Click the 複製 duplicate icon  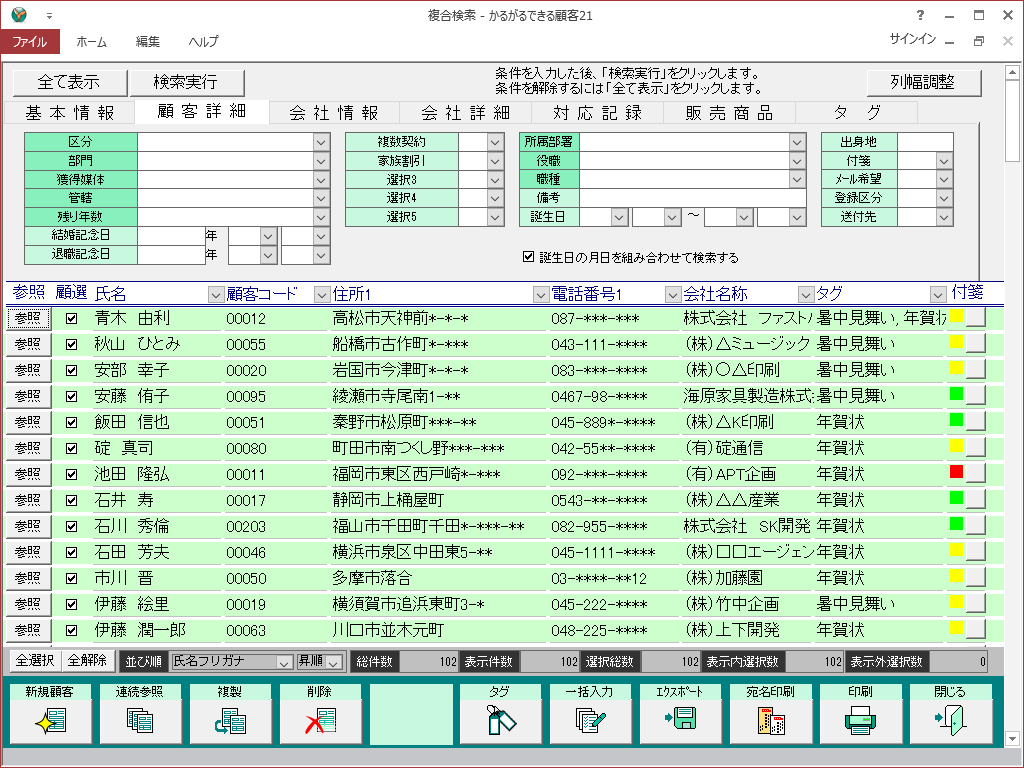[229, 719]
